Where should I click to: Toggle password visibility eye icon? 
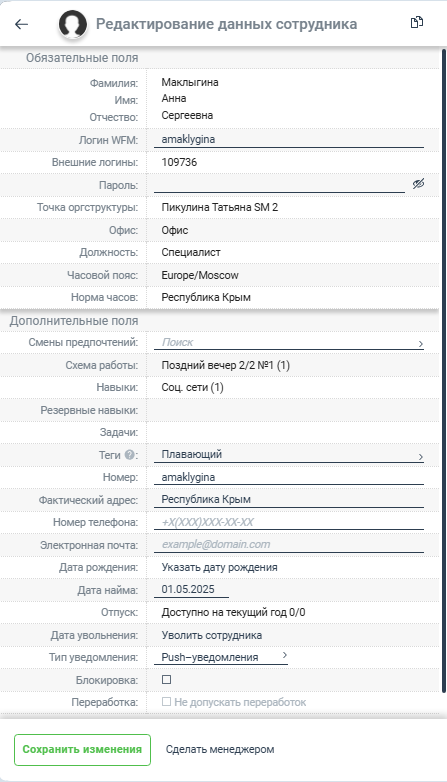418,184
